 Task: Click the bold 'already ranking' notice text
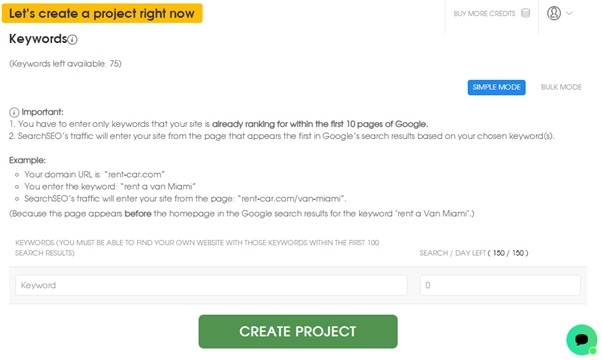320,124
